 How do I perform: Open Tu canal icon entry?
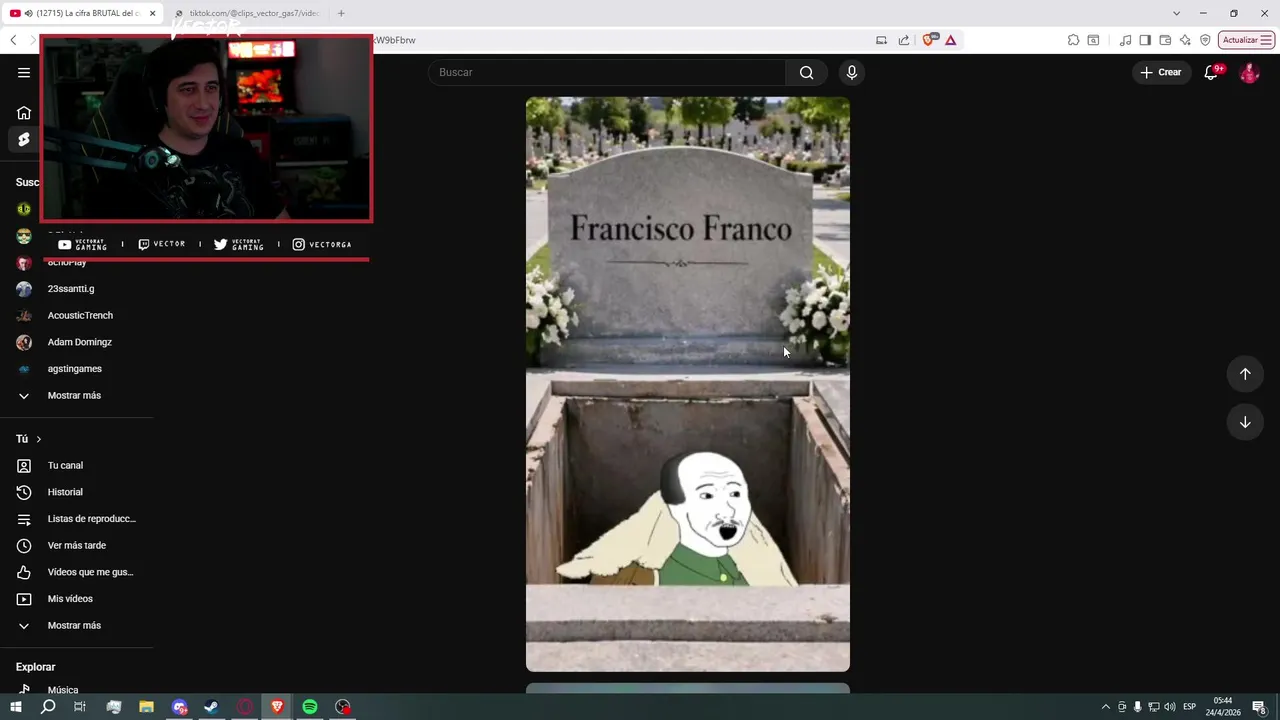pyautogui.click(x=24, y=465)
